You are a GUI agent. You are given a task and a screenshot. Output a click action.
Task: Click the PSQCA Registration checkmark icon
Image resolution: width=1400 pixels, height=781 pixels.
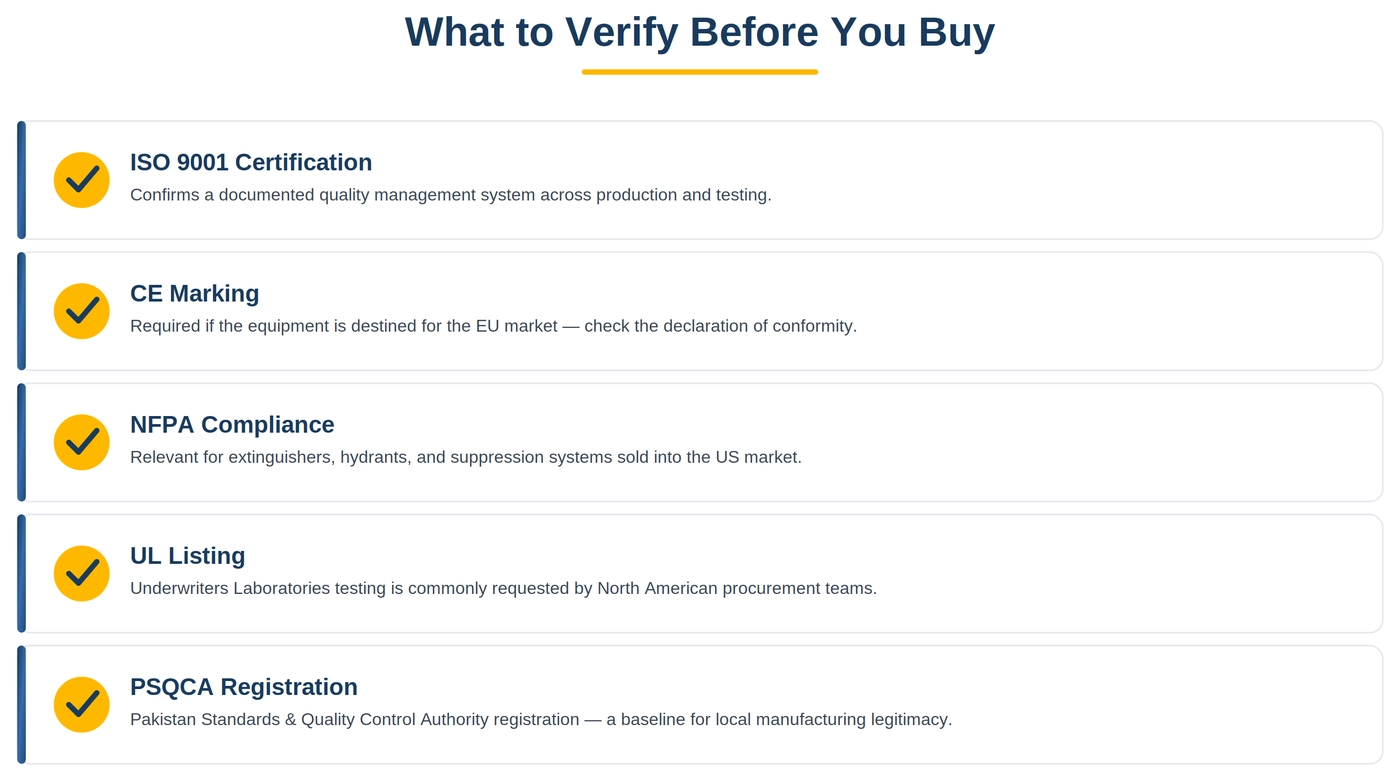click(x=81, y=704)
